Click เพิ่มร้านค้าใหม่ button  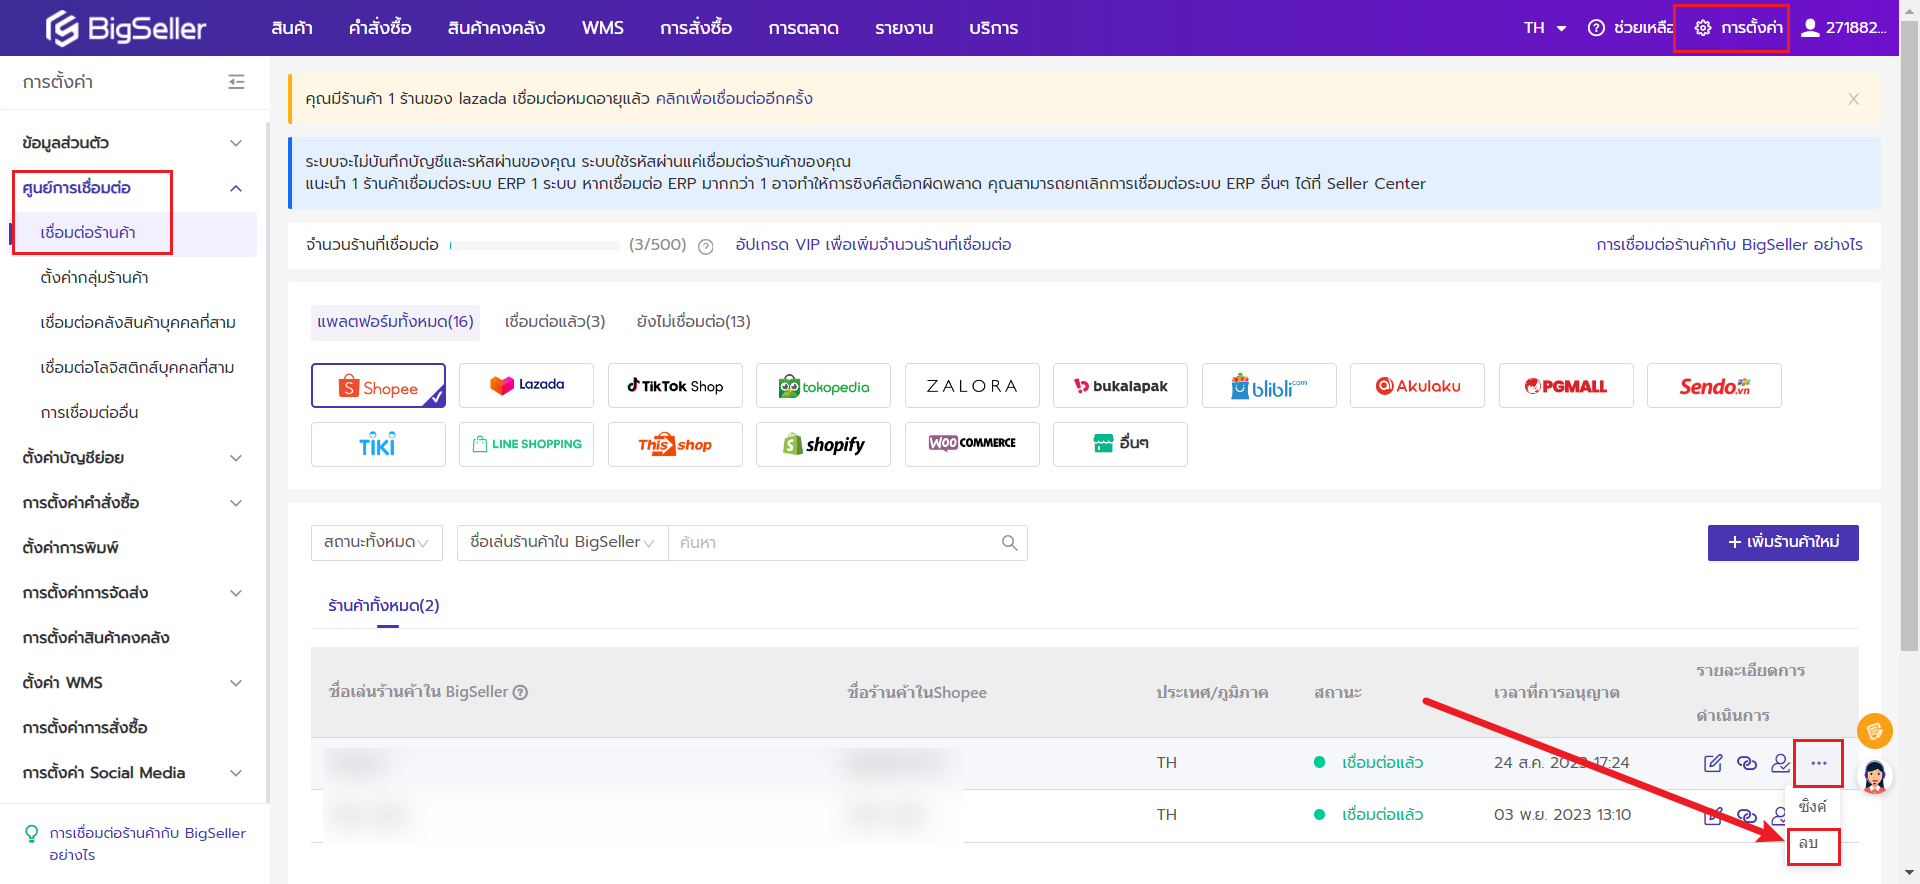(1783, 543)
